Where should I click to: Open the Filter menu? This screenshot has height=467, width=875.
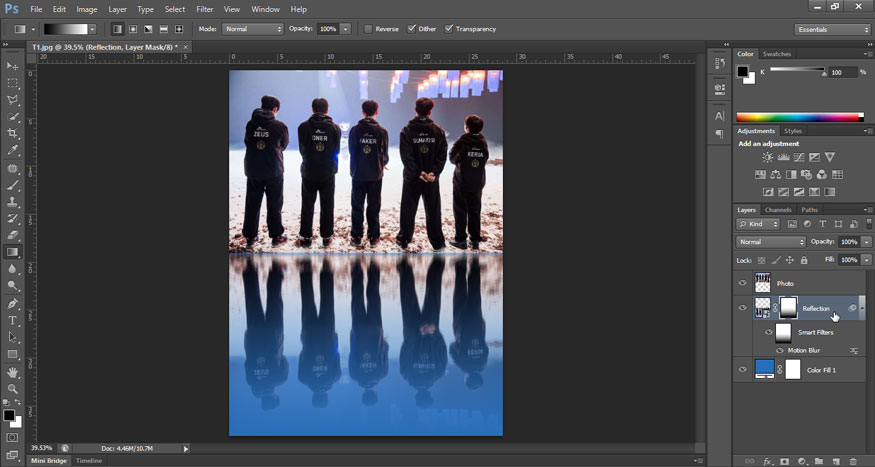(205, 9)
